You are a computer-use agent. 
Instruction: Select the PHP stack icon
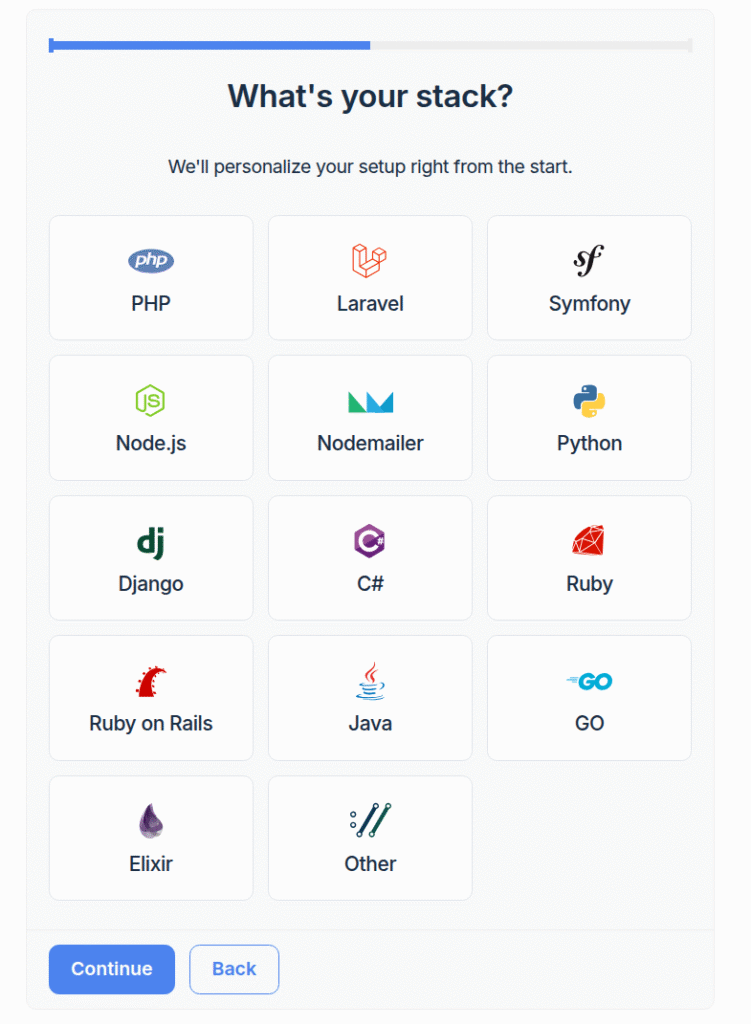[x=150, y=260]
